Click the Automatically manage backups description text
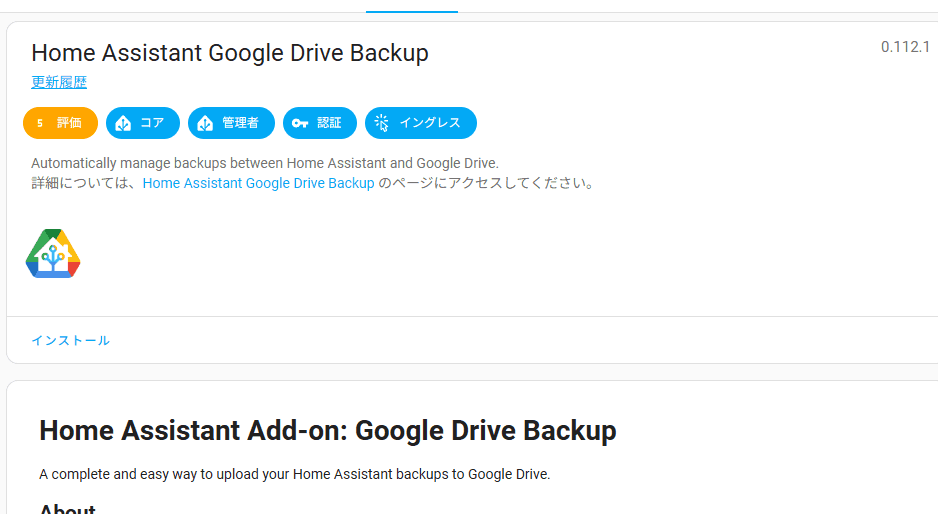Image resolution: width=938 pixels, height=514 pixels. coord(265,163)
